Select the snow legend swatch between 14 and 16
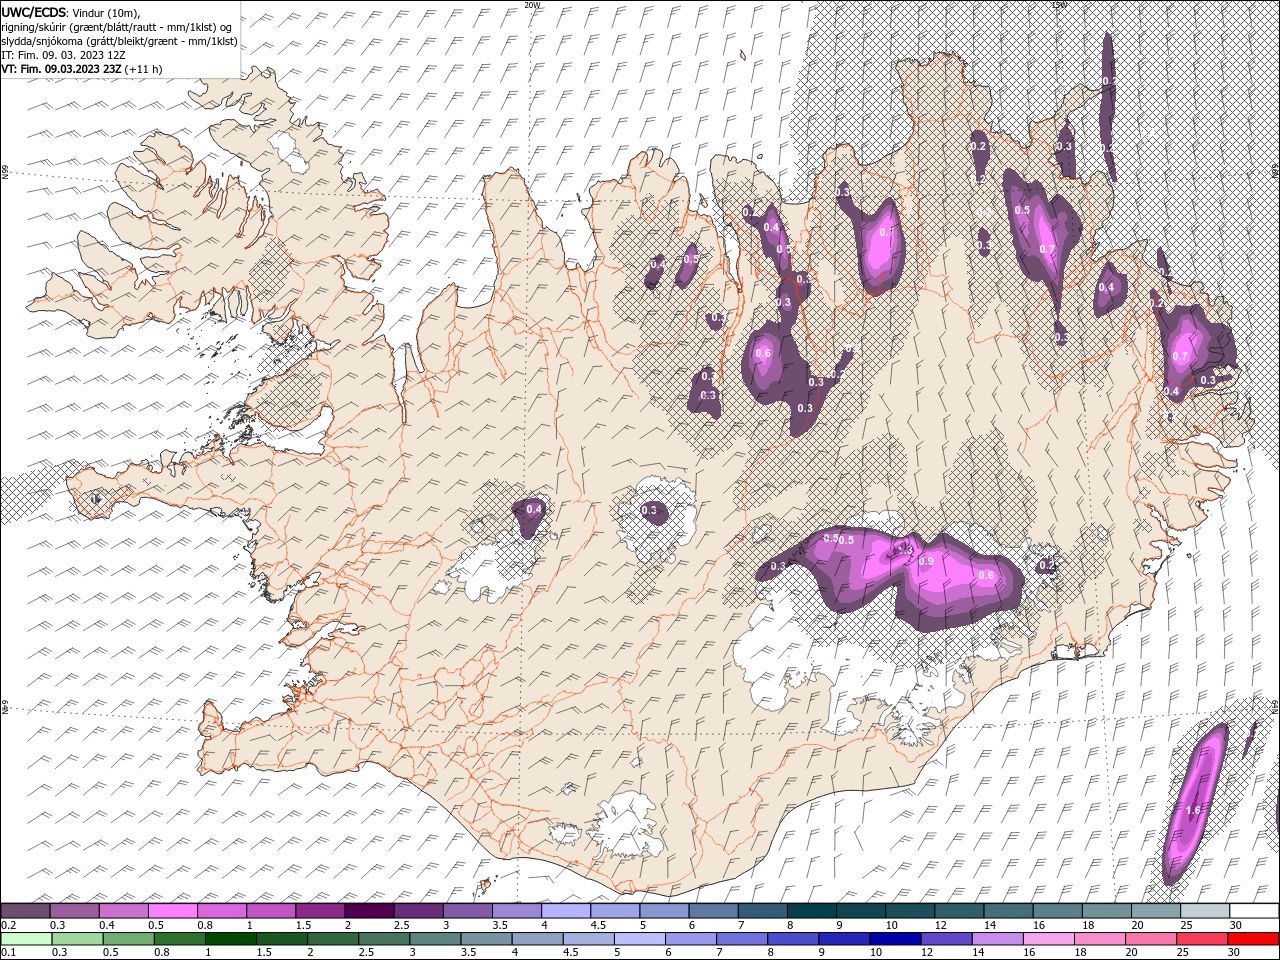Viewport: 1280px width, 960px height. click(x=1009, y=910)
